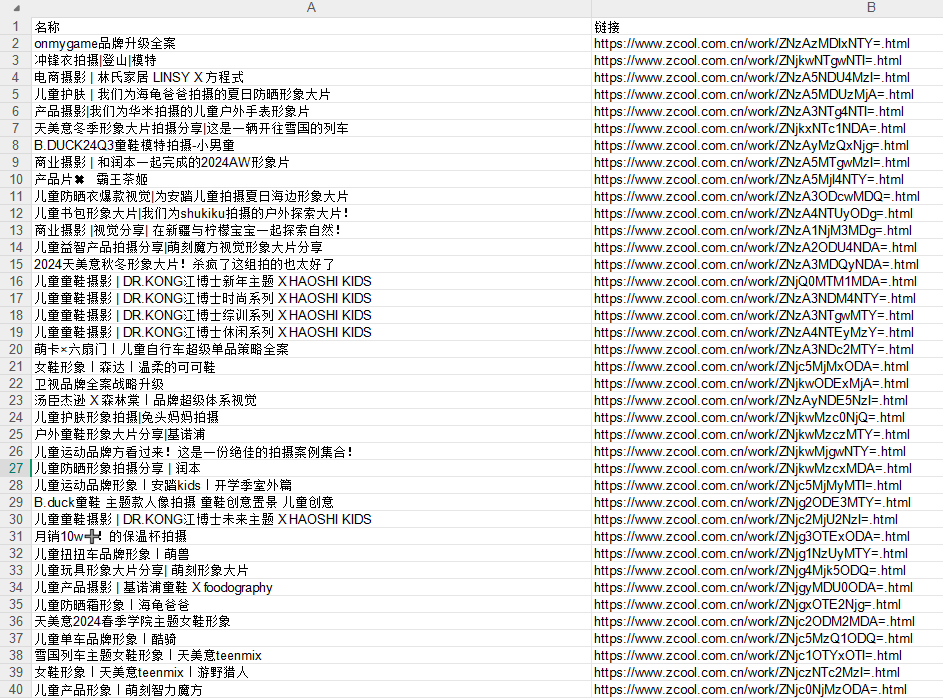
Task: Select the DR.KONG江博士新年主题 cell
Action: 311,281
